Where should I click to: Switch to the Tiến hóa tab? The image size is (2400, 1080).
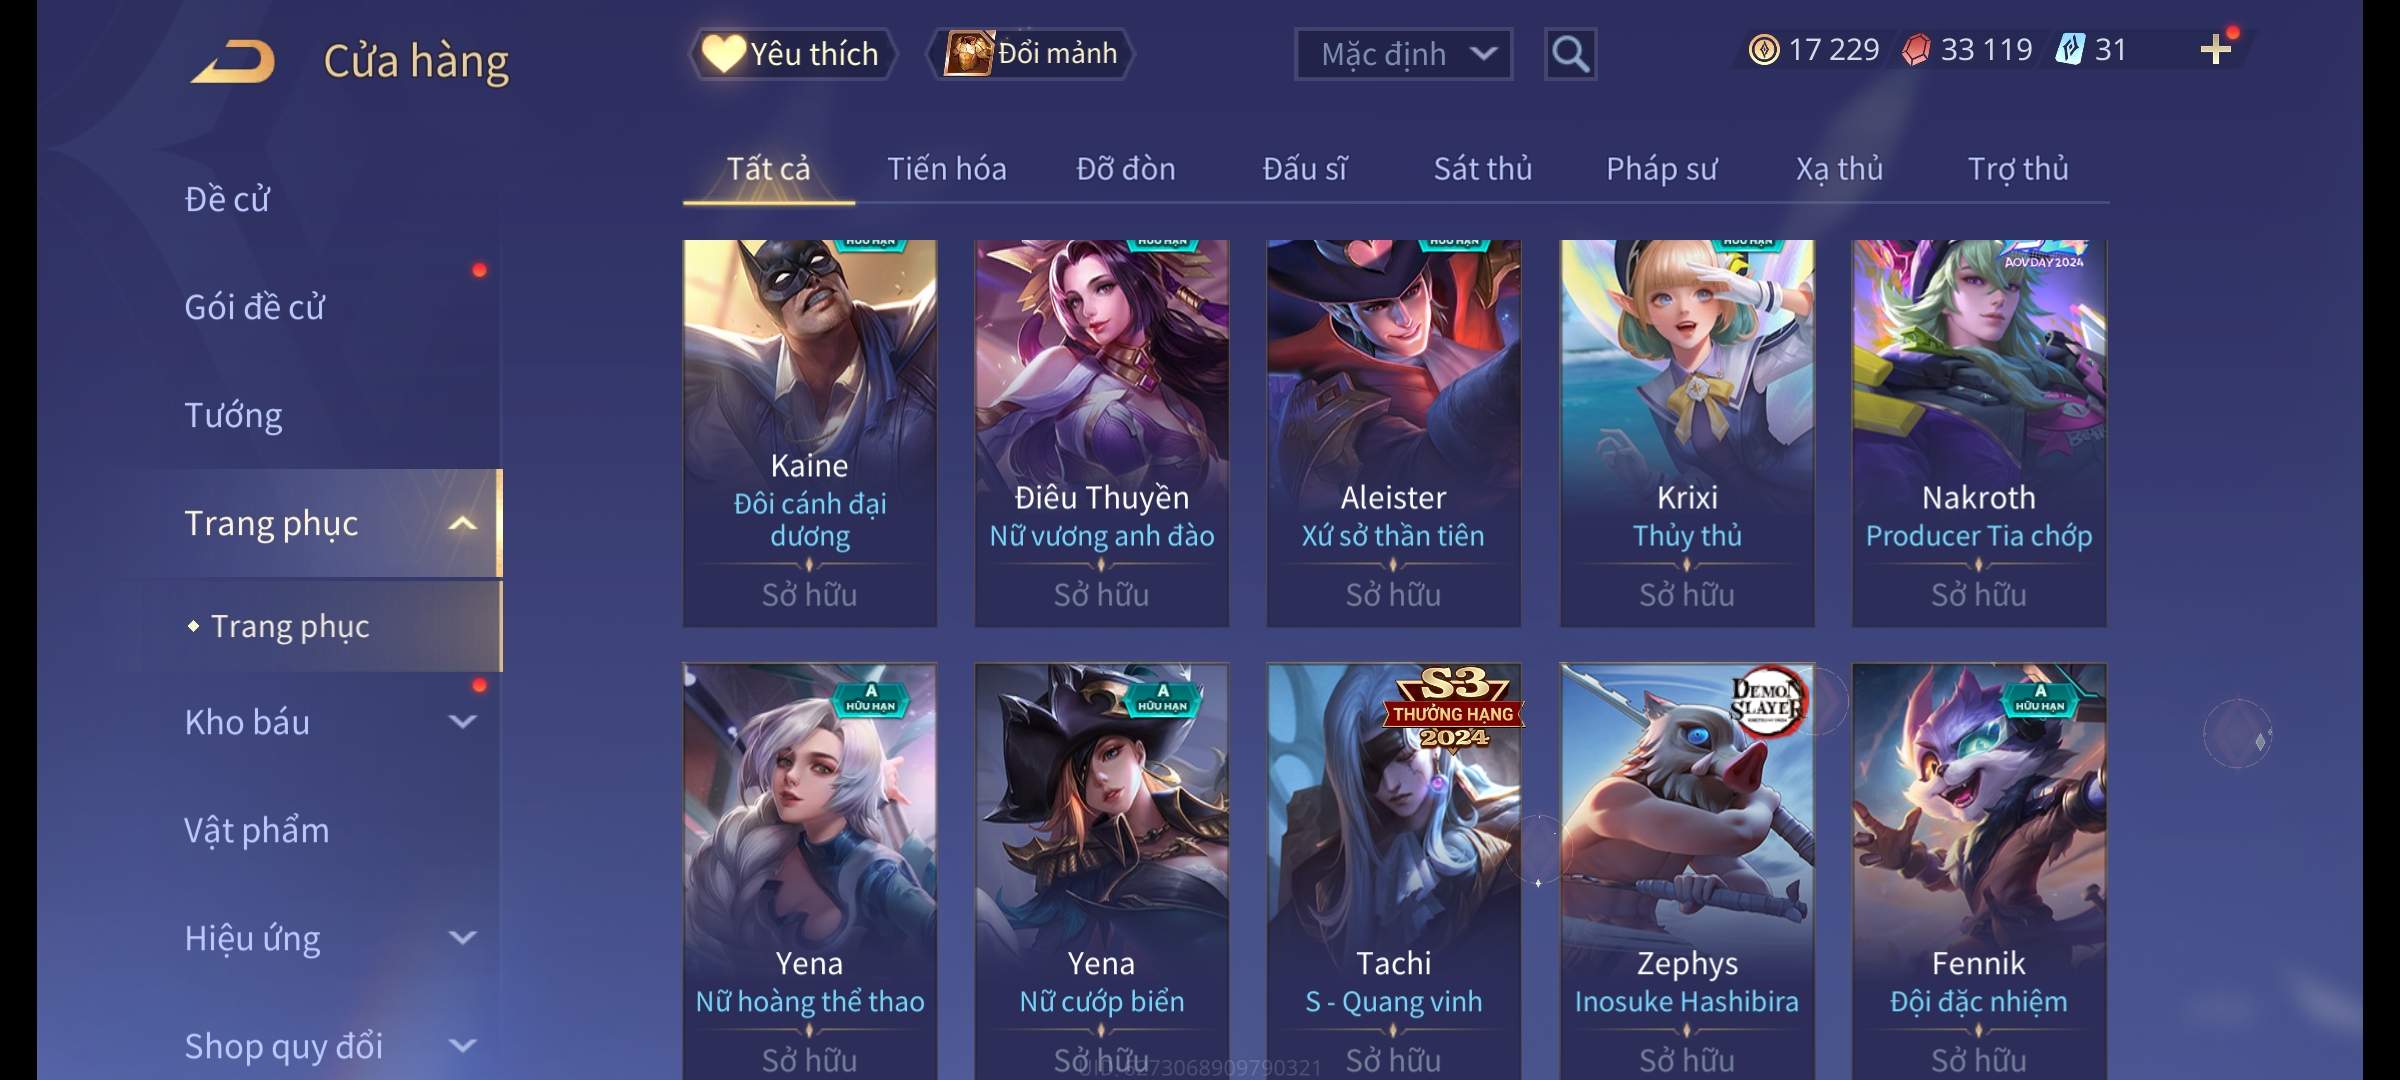(947, 169)
